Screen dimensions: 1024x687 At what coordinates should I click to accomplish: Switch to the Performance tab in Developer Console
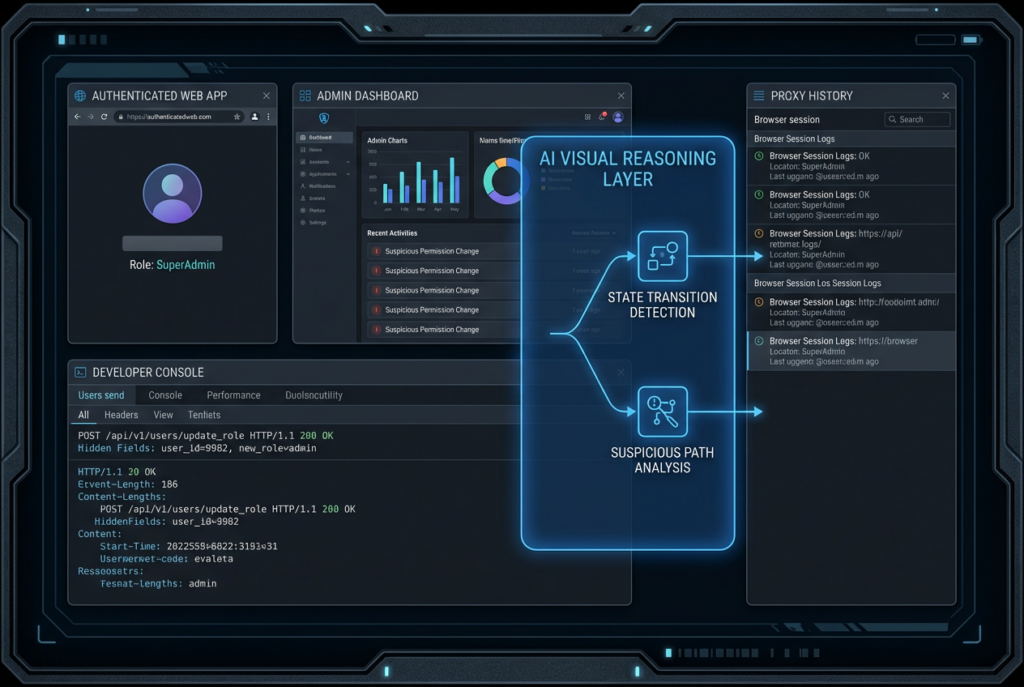[x=233, y=396]
